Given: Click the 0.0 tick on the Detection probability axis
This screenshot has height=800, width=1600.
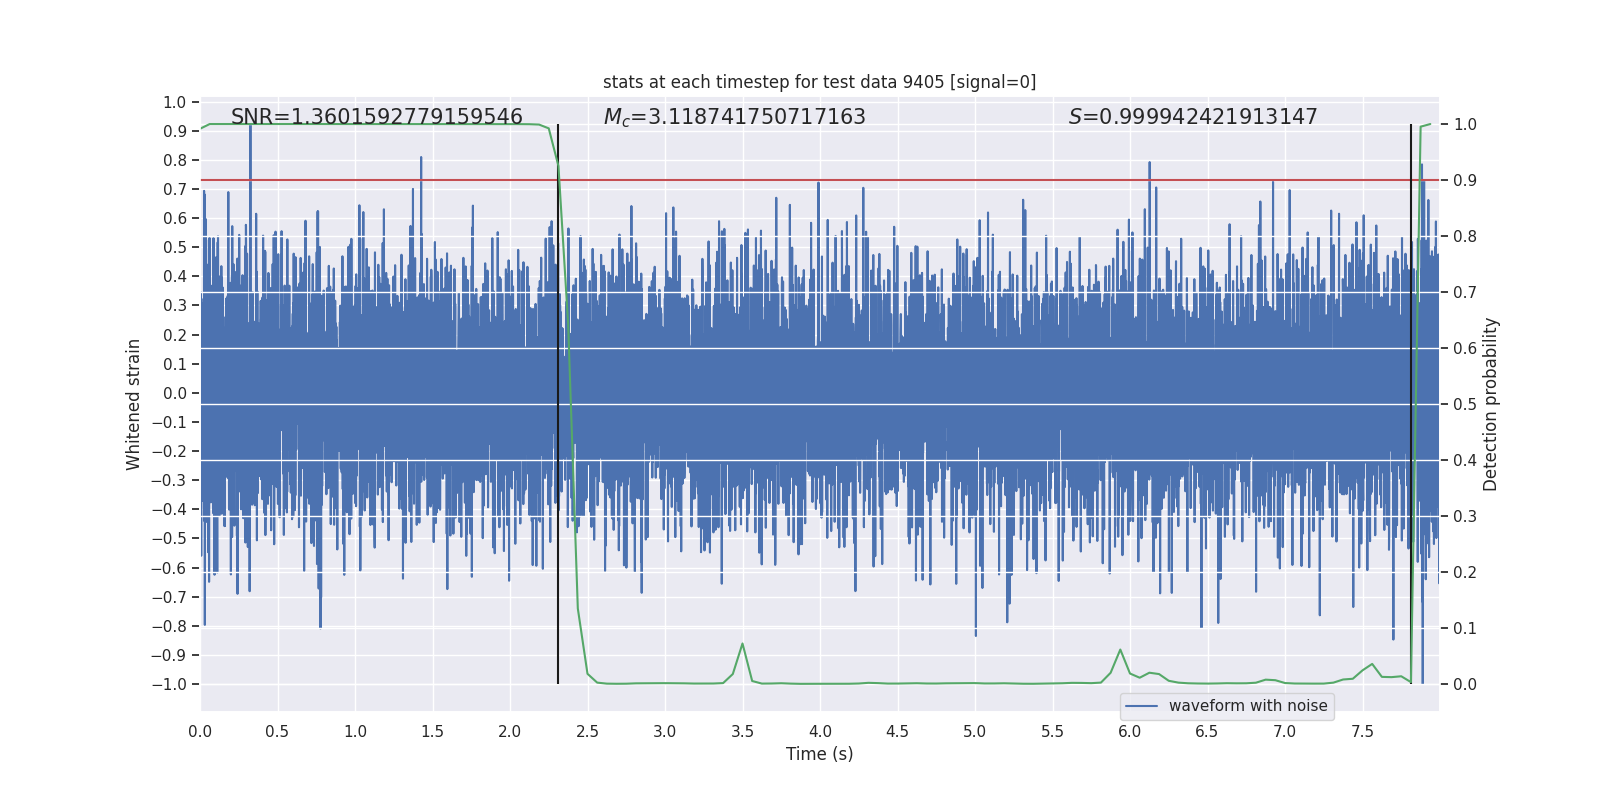Looking at the screenshot, I should click(x=1465, y=684).
